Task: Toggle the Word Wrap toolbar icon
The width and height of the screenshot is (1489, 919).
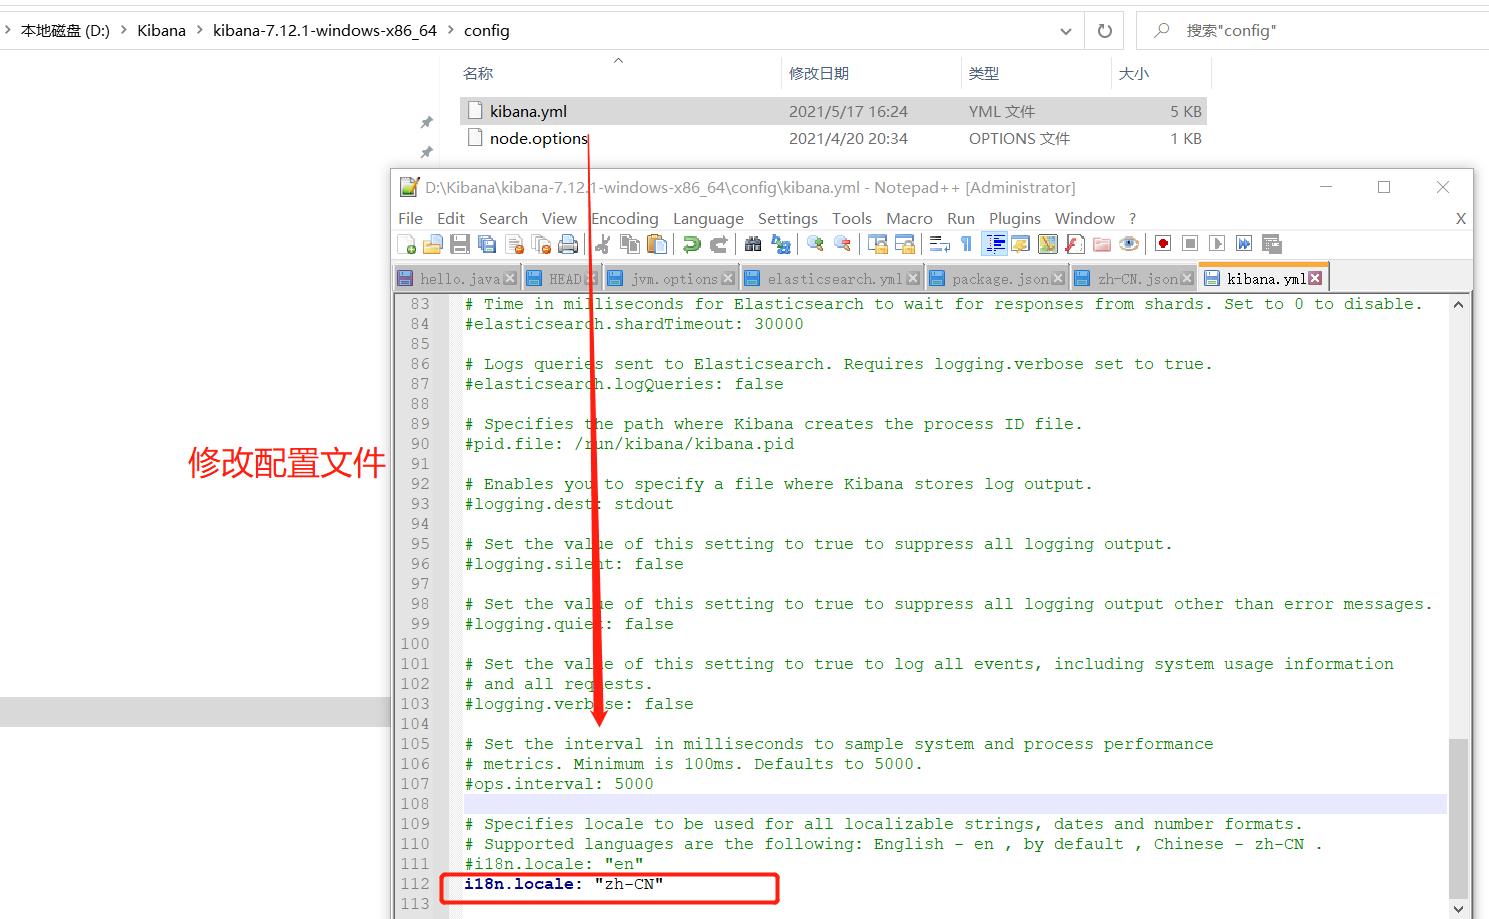Action: [940, 244]
